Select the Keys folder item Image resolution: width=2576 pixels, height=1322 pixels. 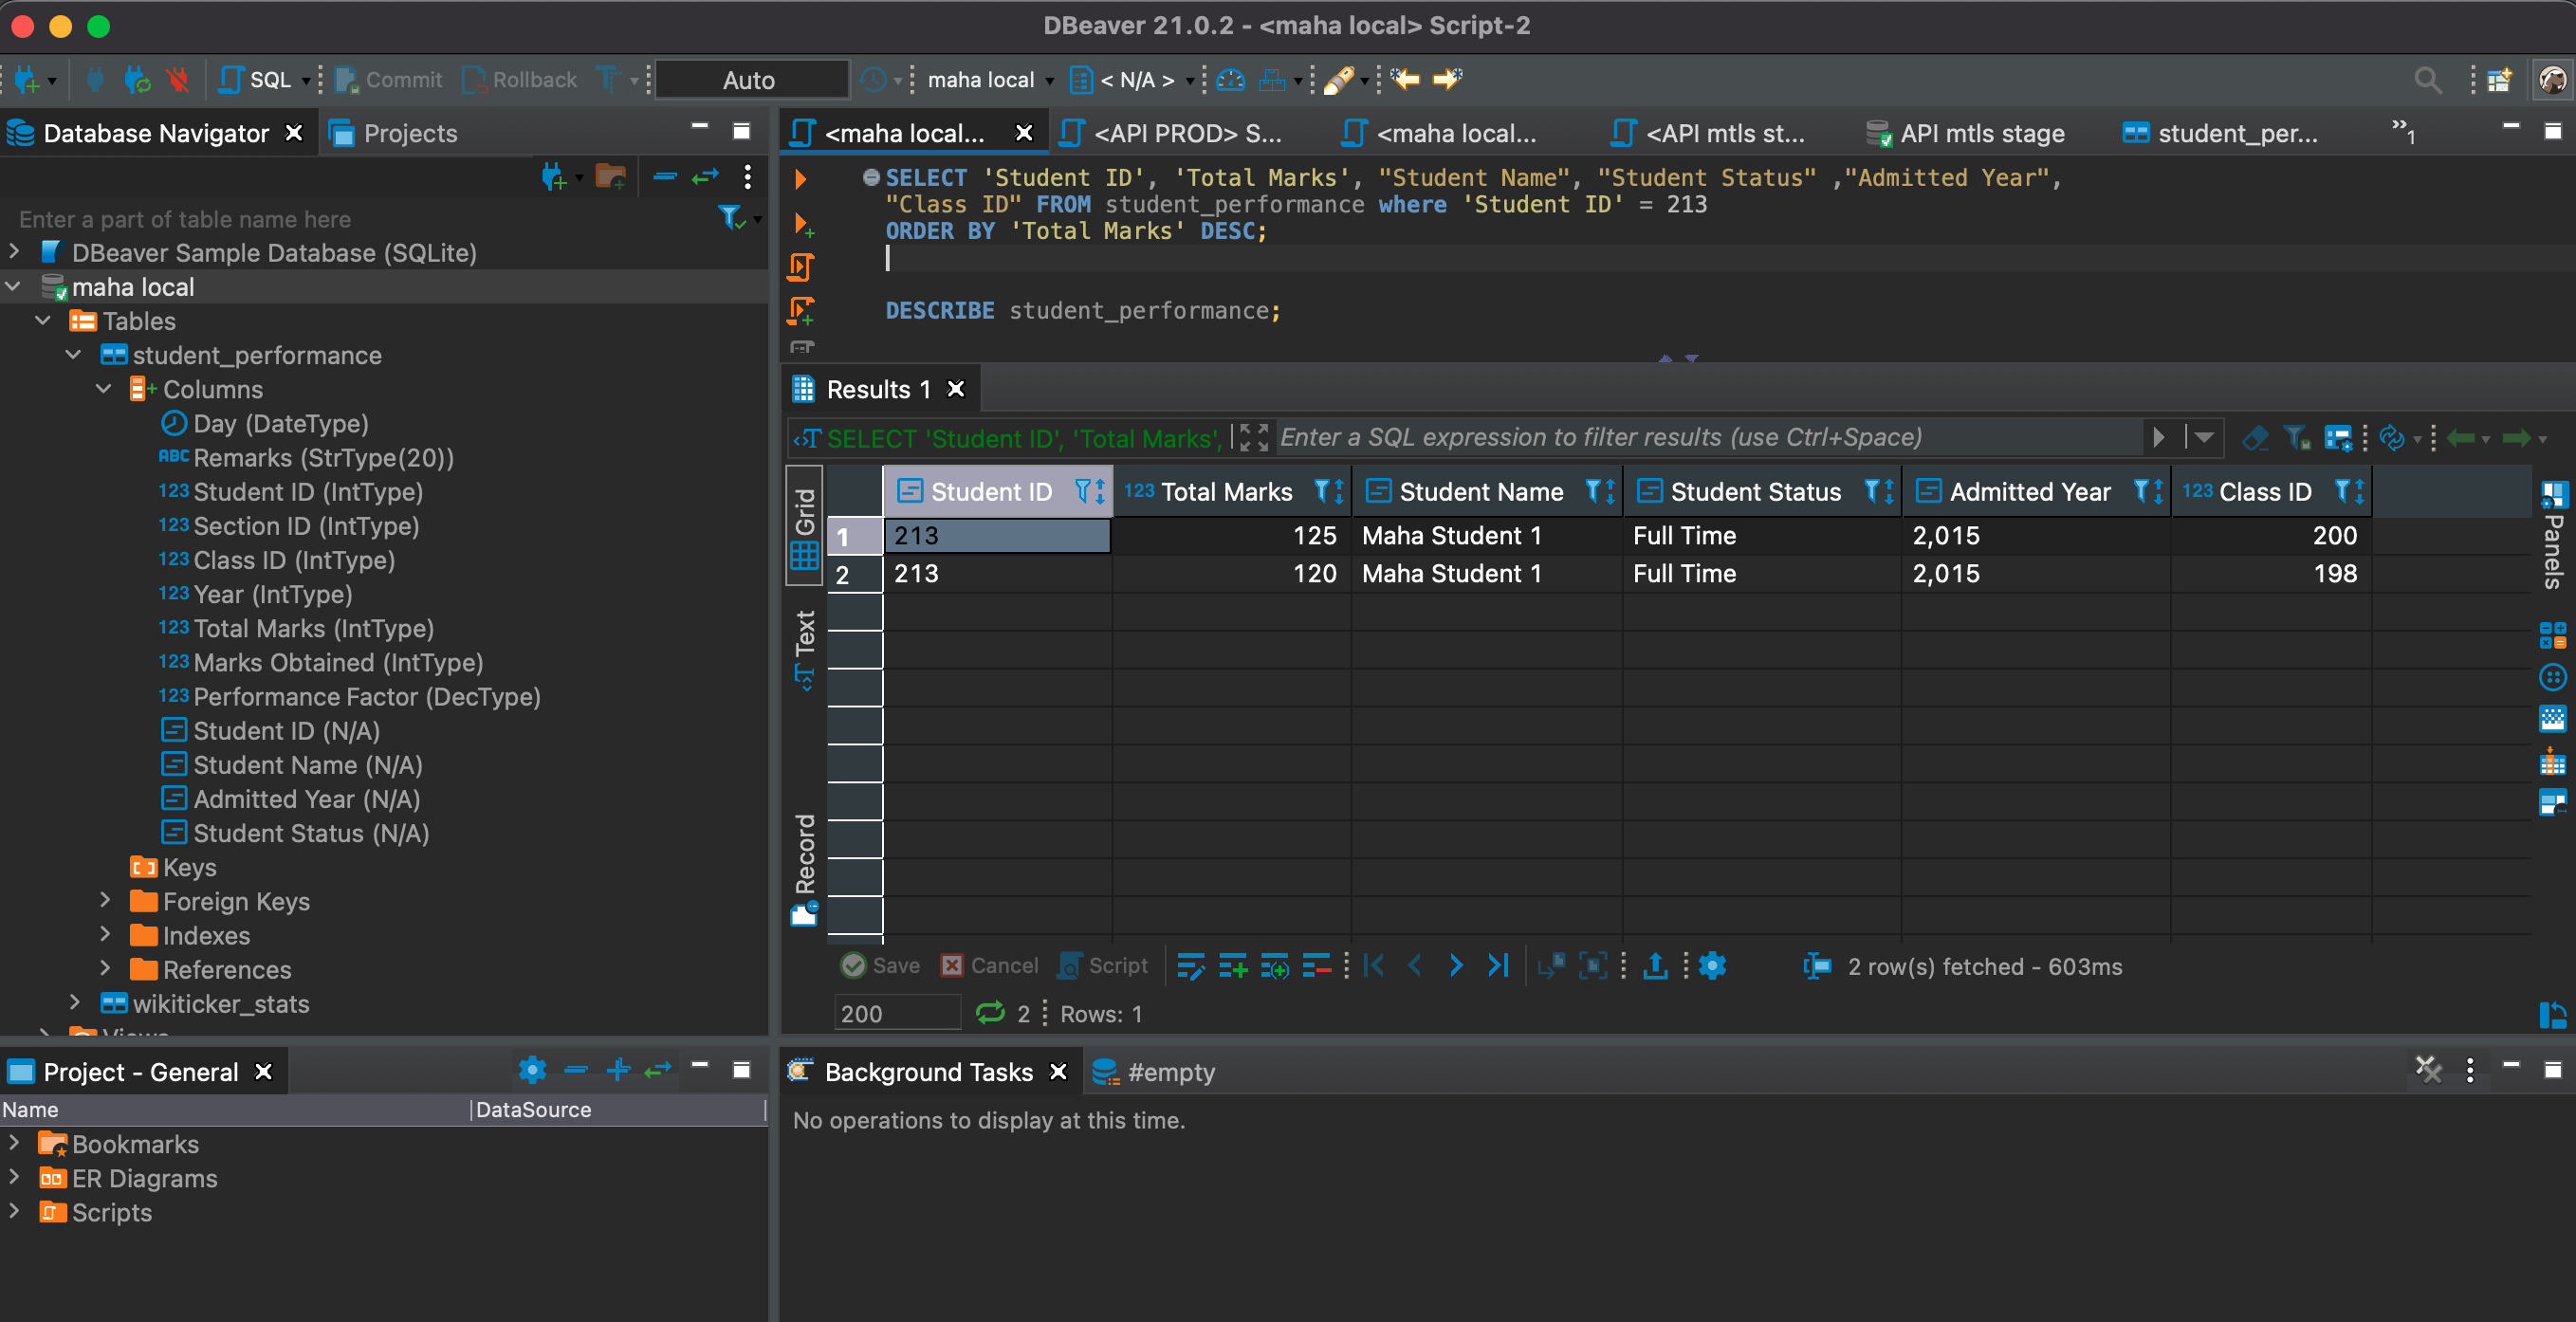pos(189,867)
